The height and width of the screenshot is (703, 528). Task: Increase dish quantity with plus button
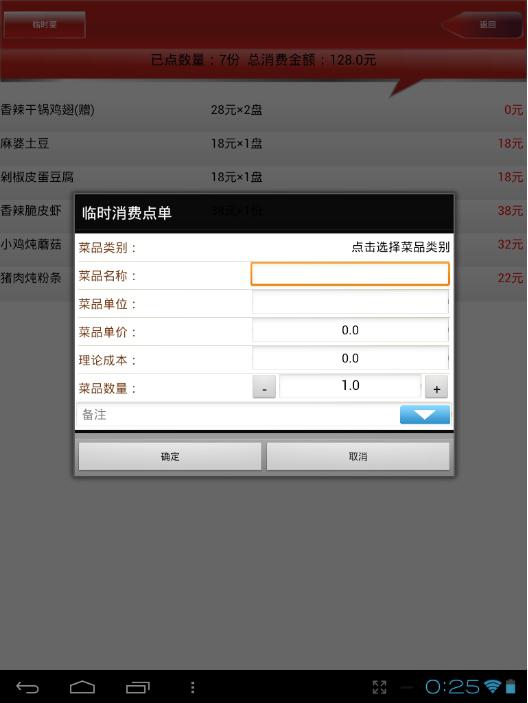(x=436, y=386)
